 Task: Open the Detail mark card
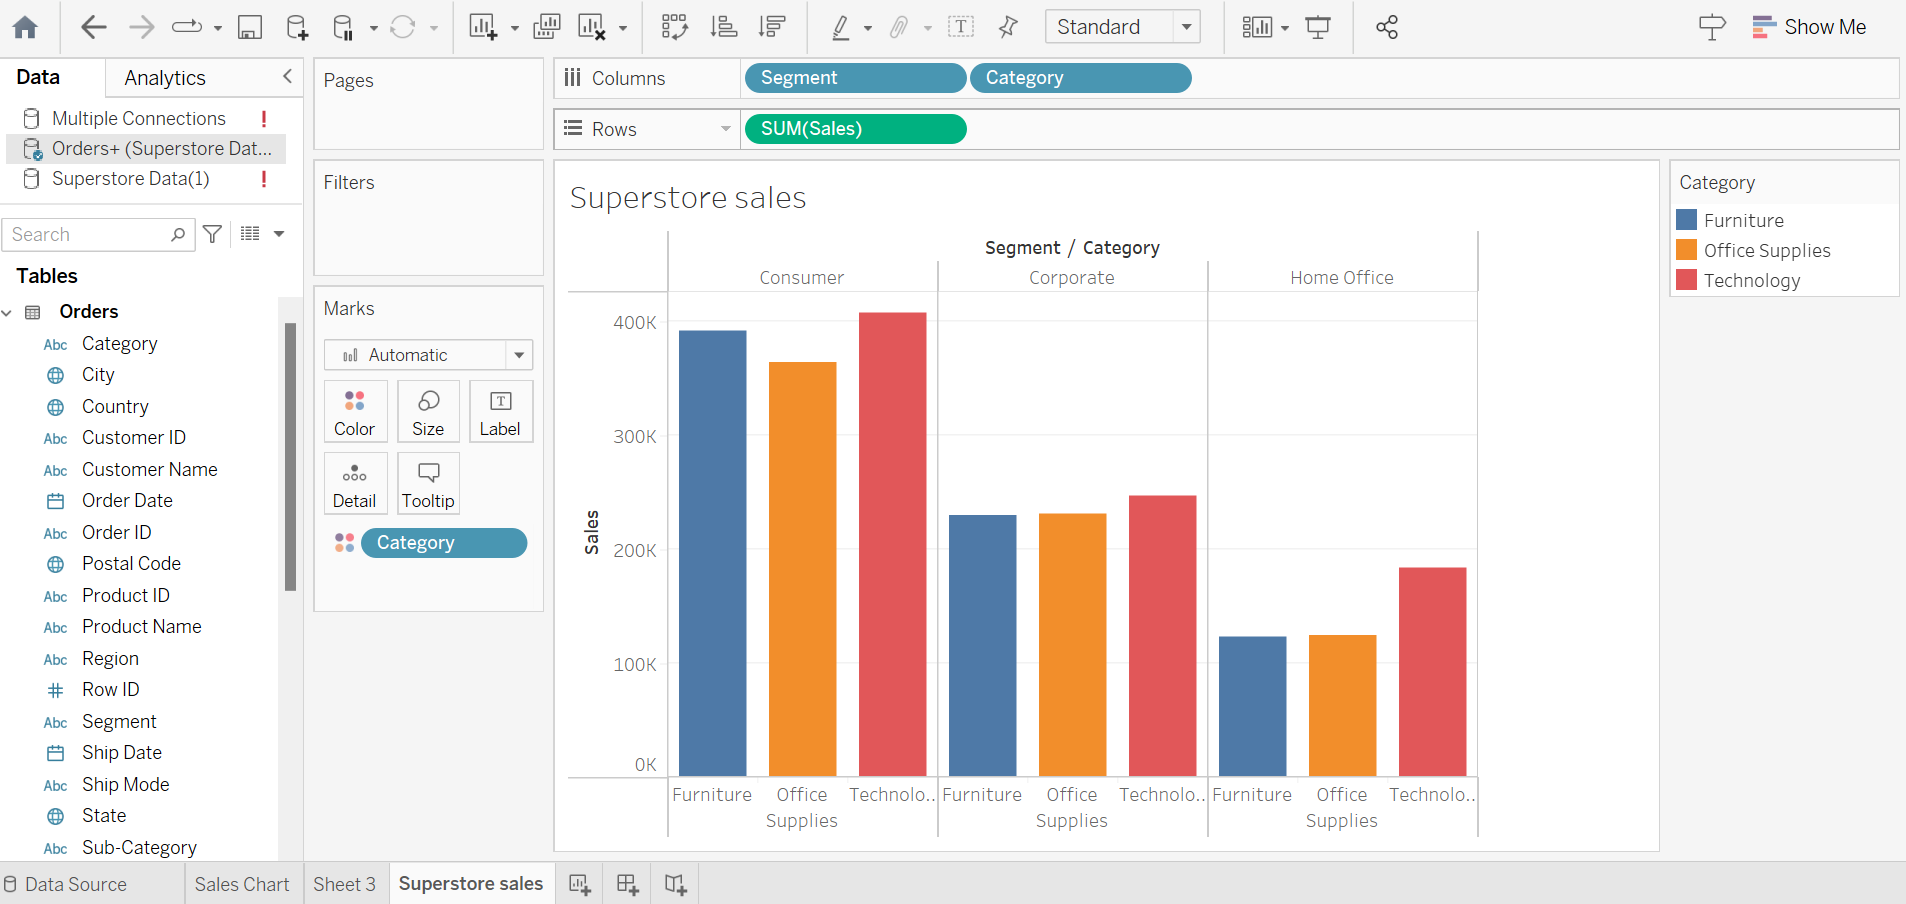tap(355, 483)
